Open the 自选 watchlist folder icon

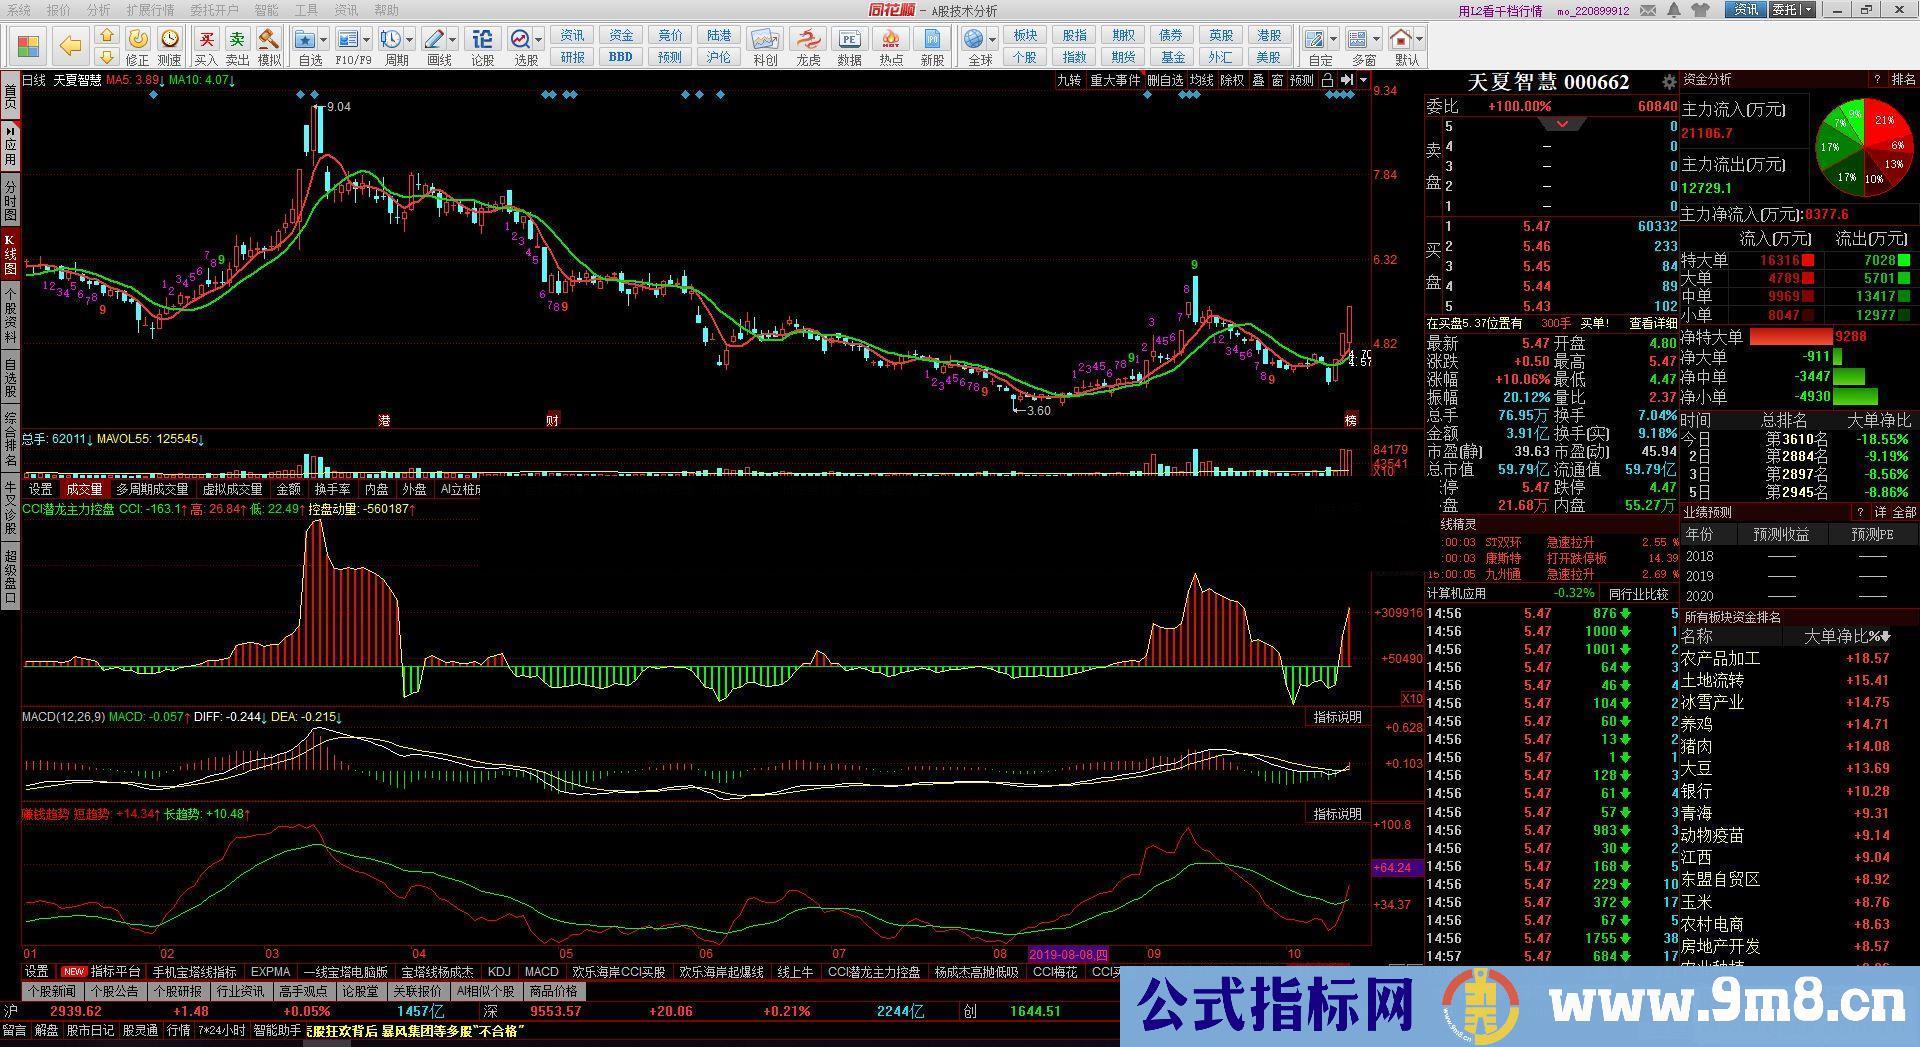click(306, 39)
